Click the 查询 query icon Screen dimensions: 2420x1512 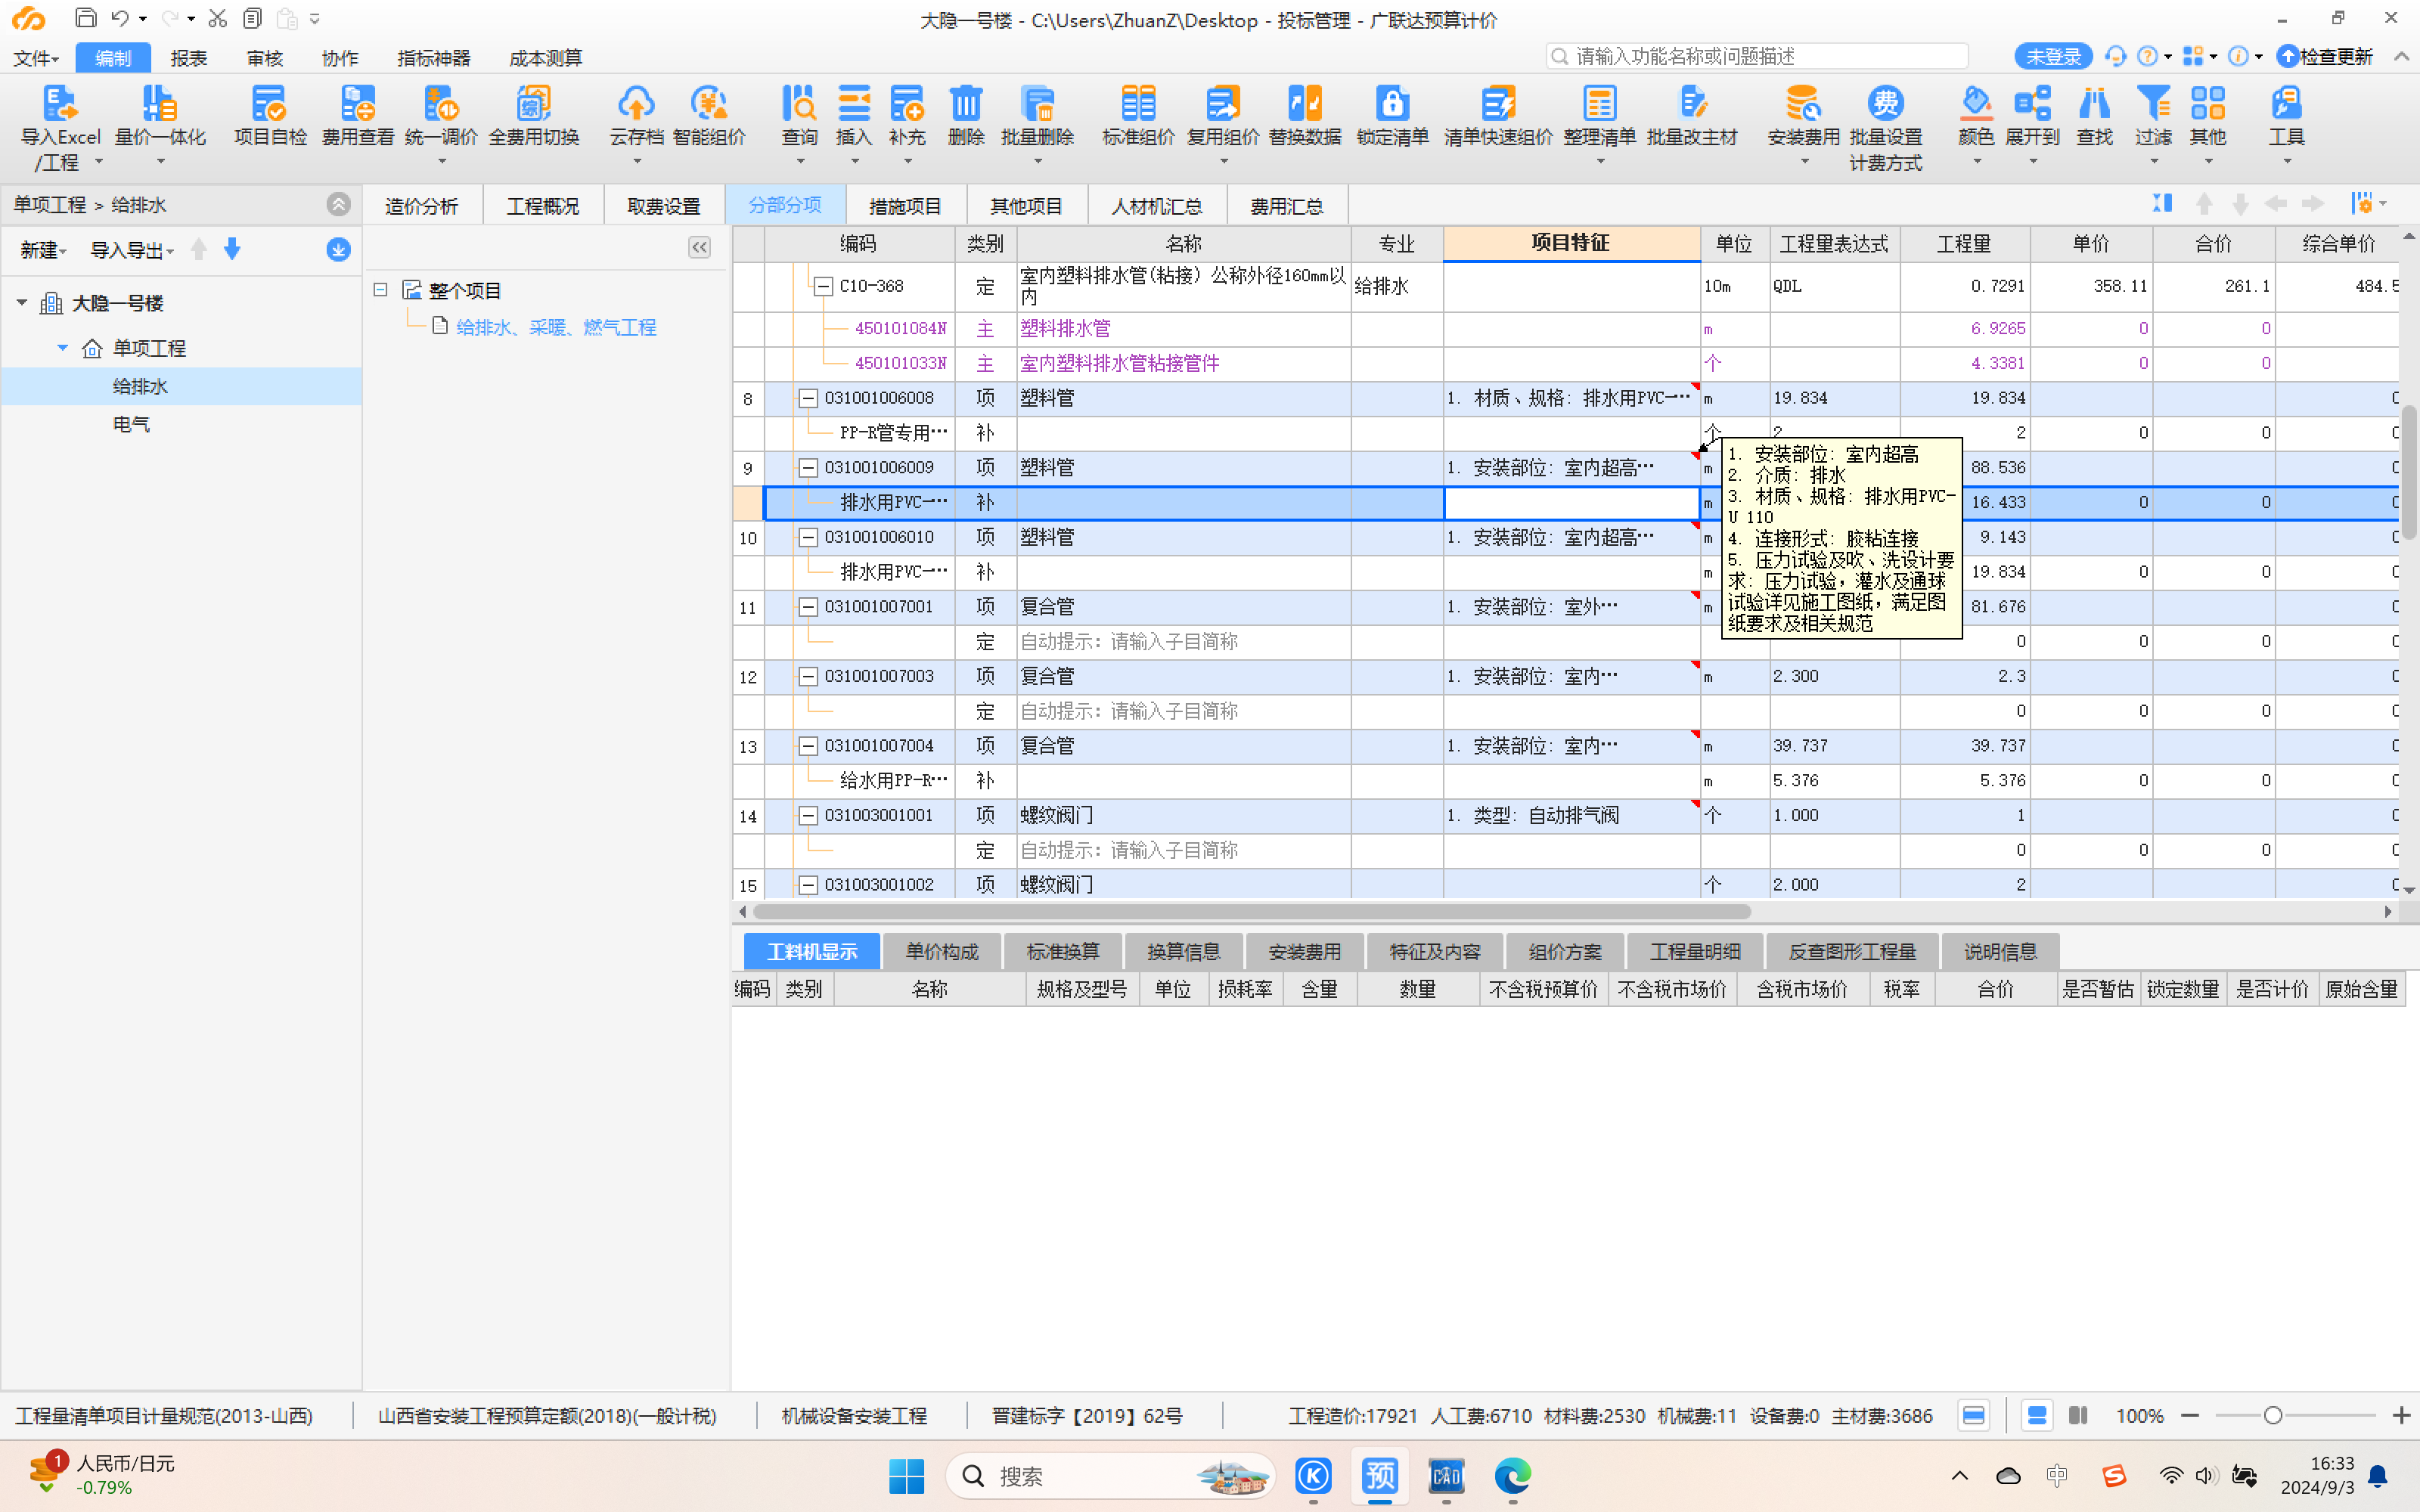(x=799, y=104)
